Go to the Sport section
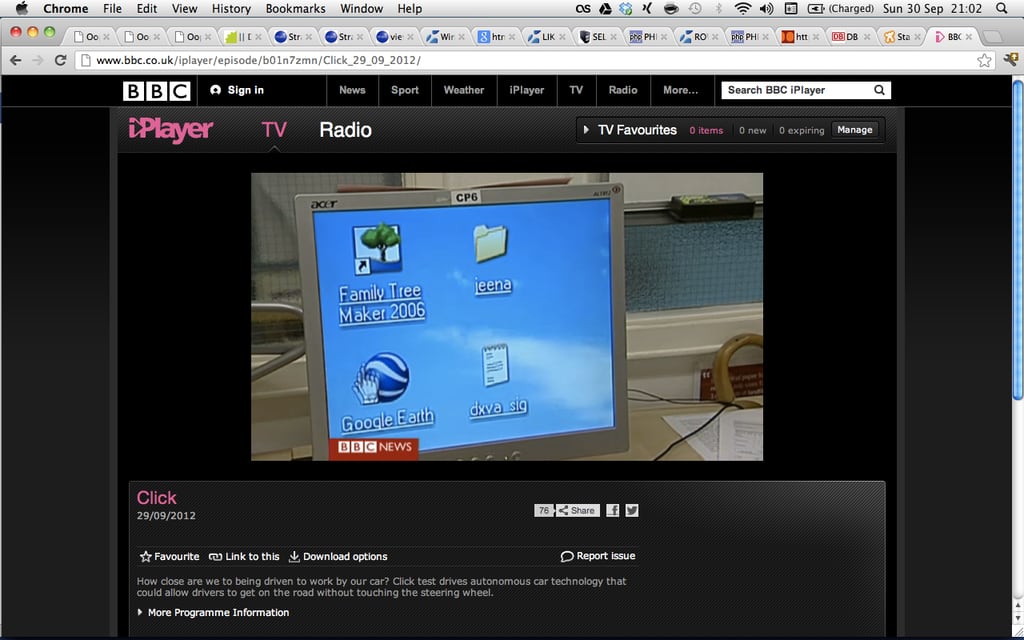This screenshot has height=640, width=1024. 405,90
